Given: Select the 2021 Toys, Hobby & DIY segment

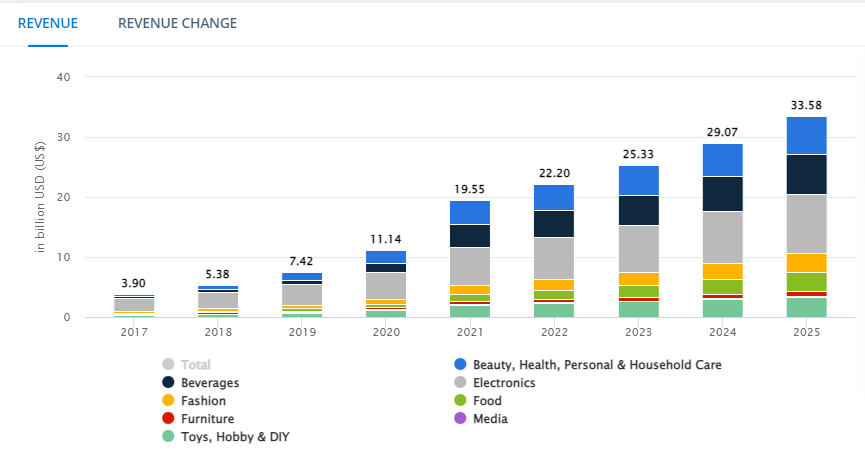Looking at the screenshot, I should click(x=470, y=311).
